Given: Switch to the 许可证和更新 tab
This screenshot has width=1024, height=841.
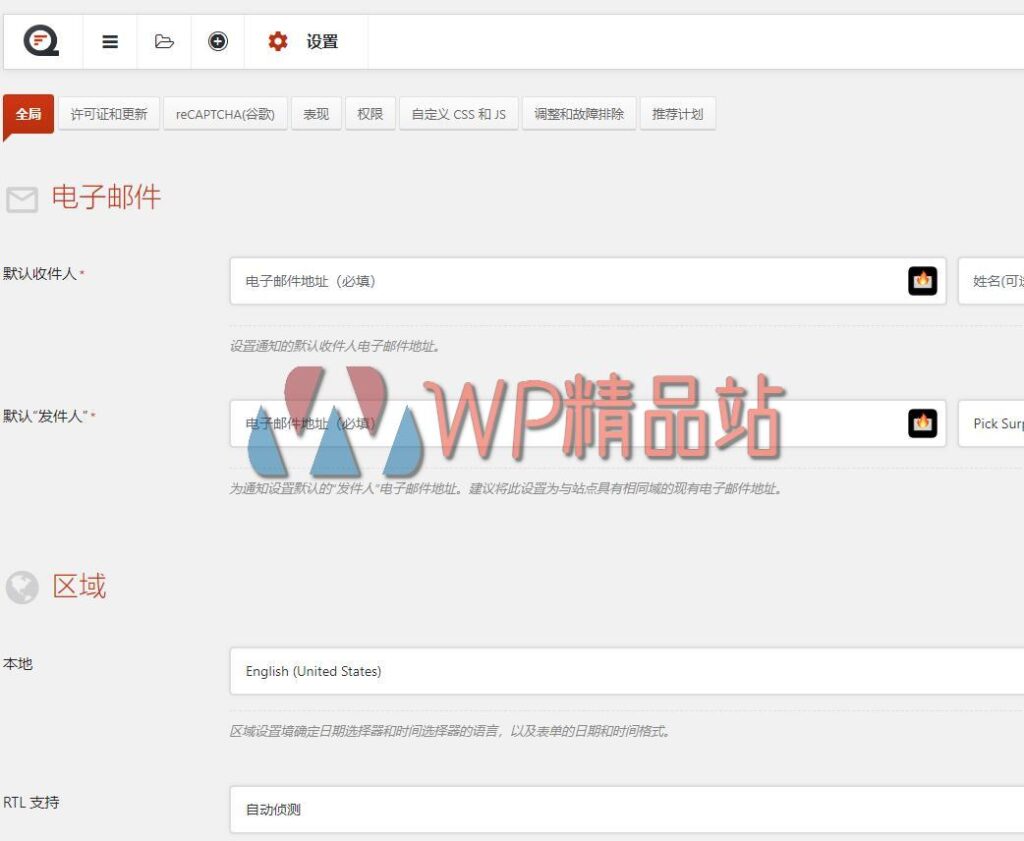Looking at the screenshot, I should (x=110, y=113).
